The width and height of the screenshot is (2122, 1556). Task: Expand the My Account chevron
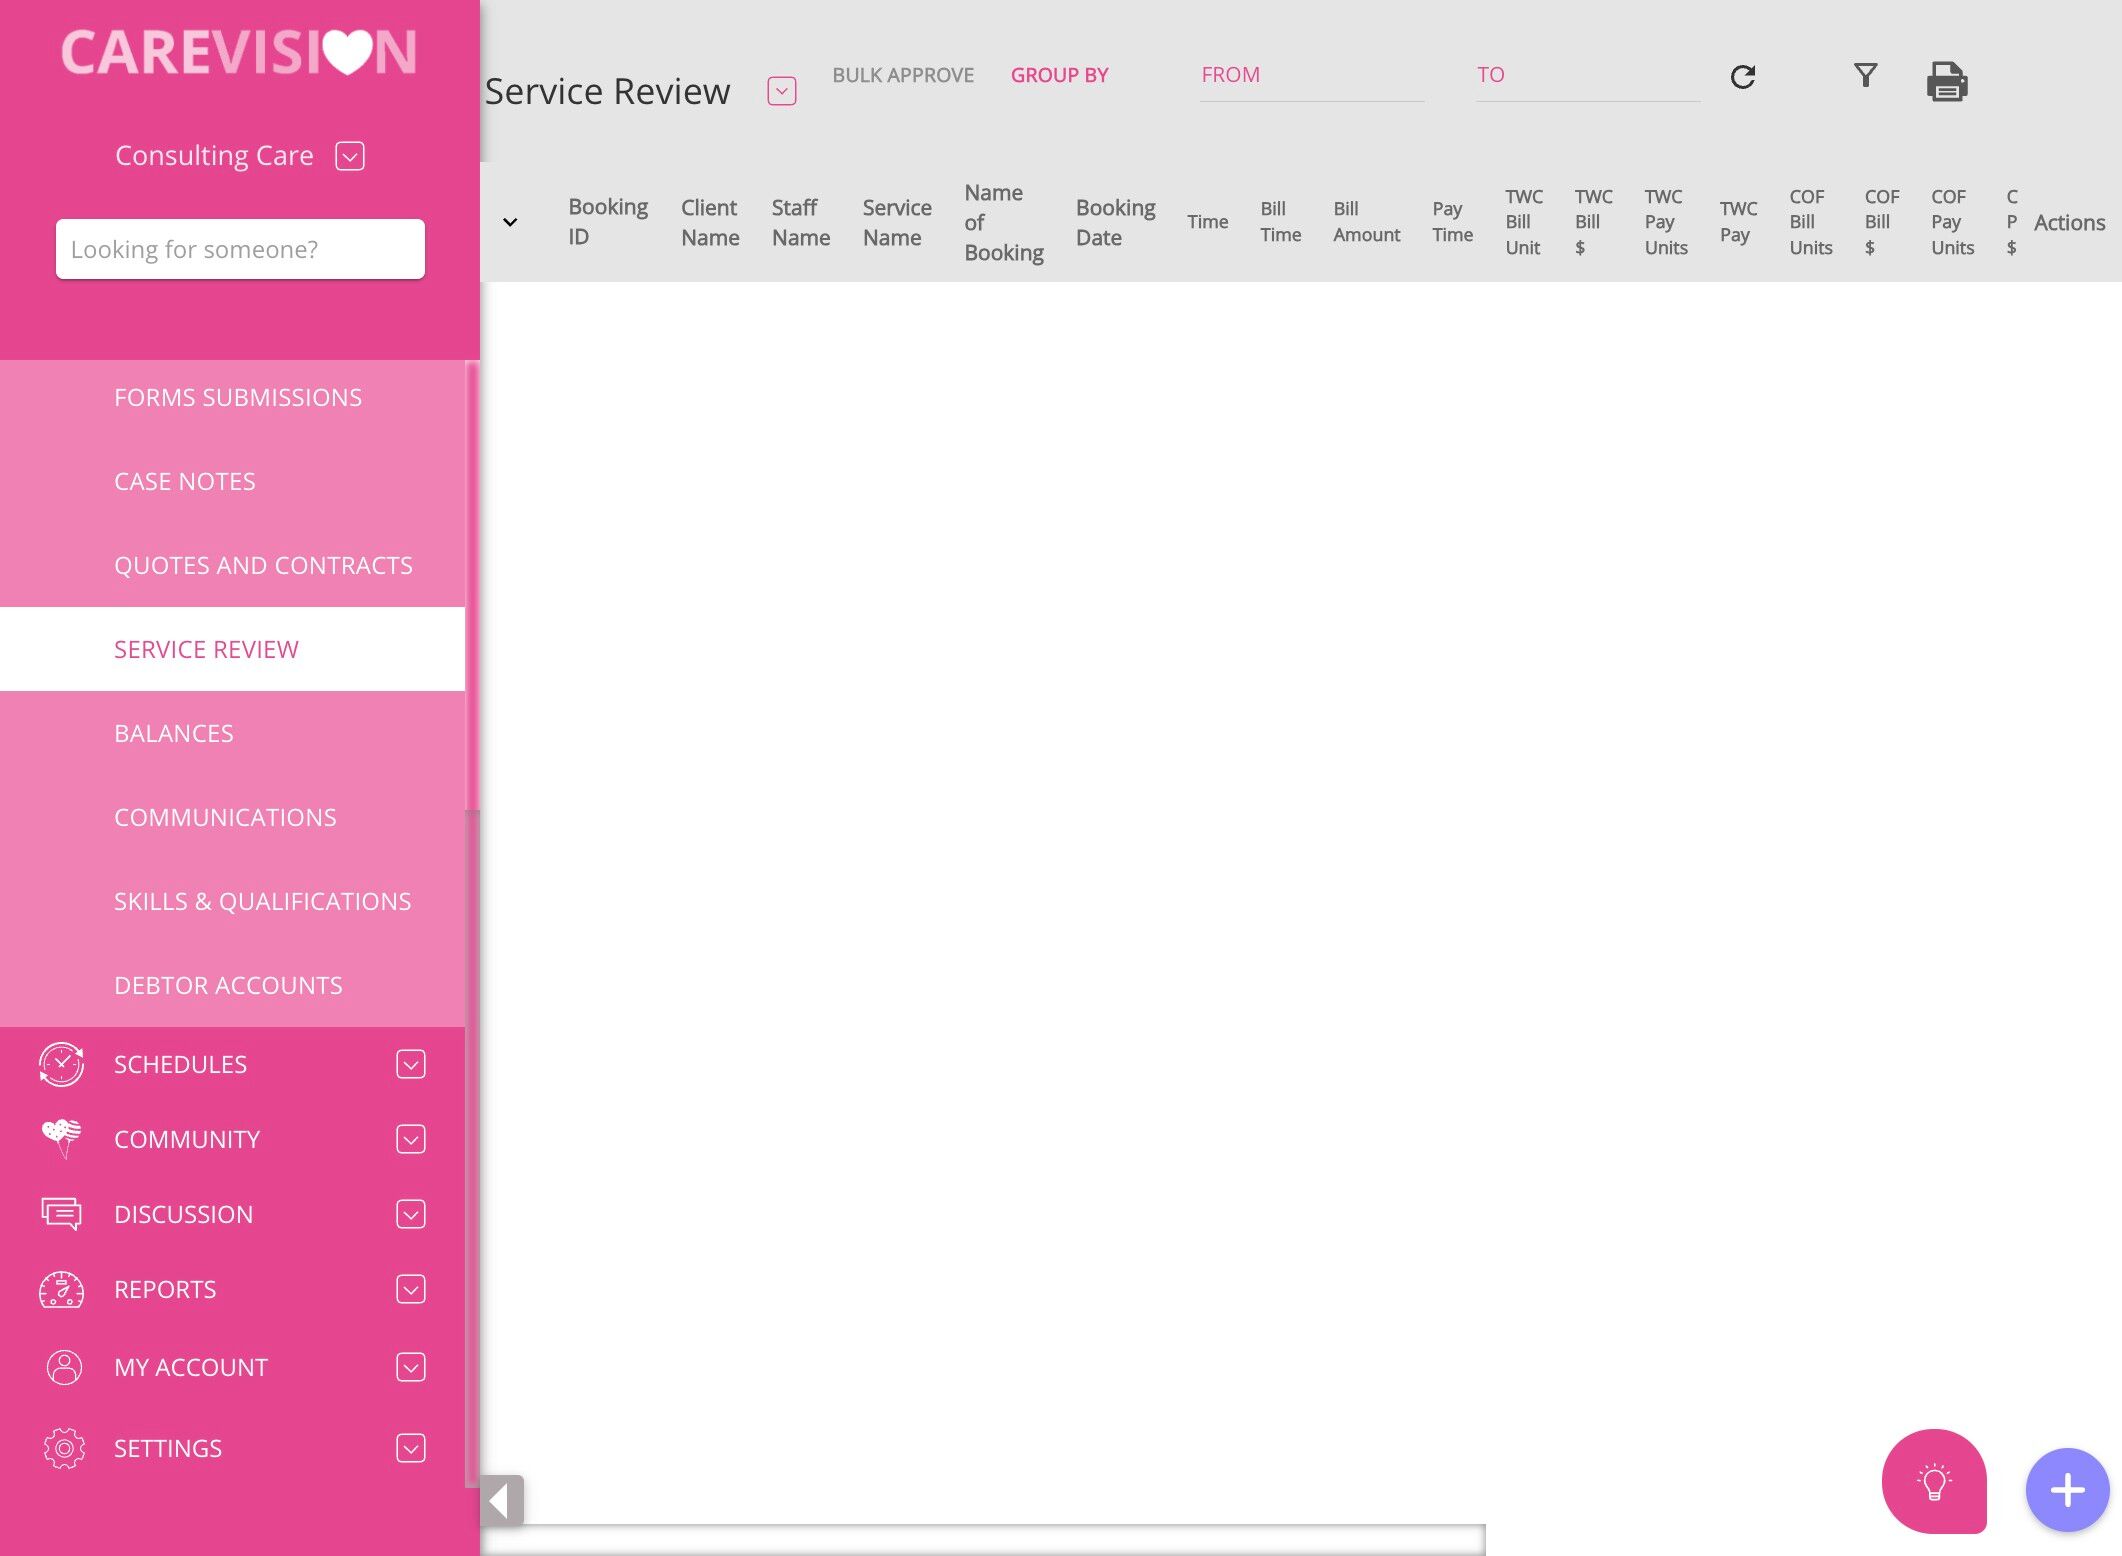410,1367
